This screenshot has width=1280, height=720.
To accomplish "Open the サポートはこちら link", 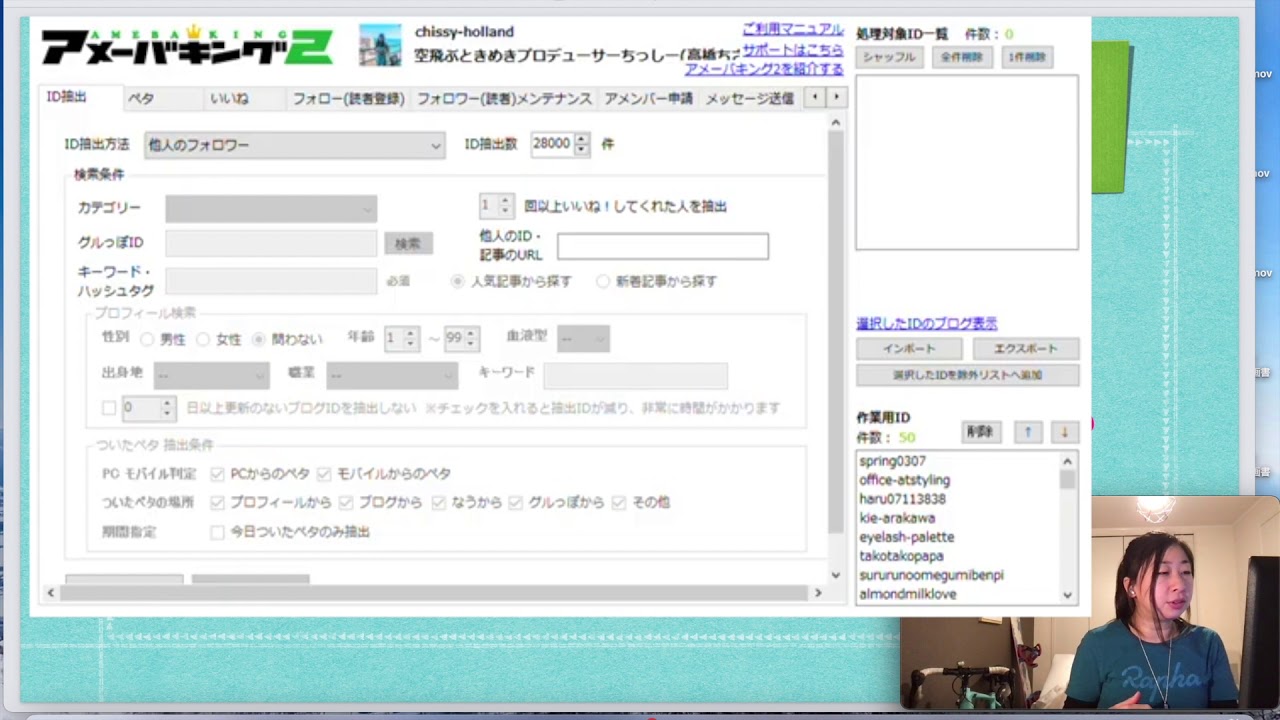I will pyautogui.click(x=792, y=50).
